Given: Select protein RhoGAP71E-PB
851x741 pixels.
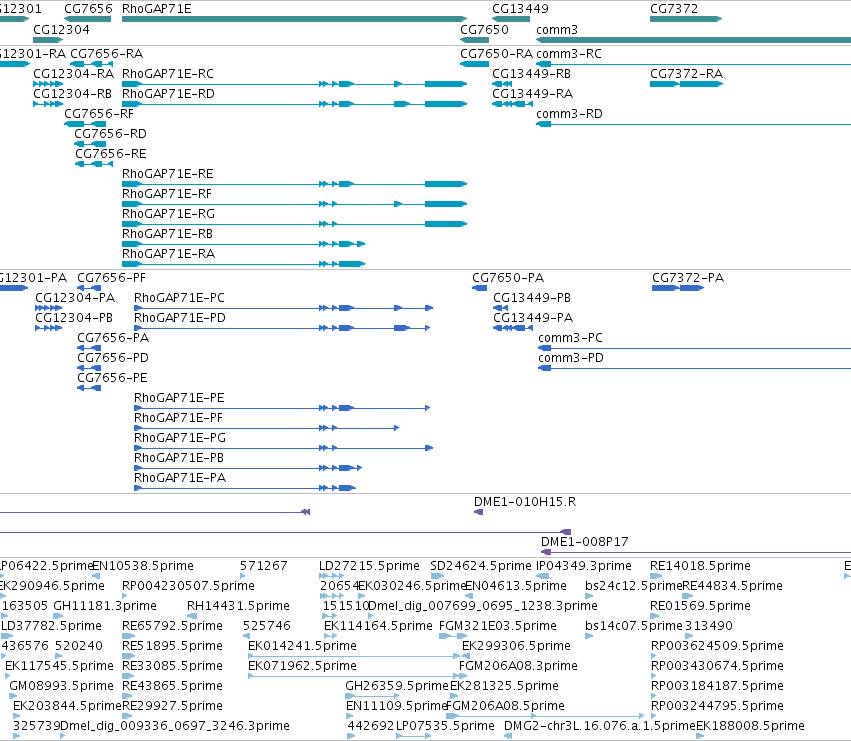Looking at the screenshot, I should click(x=248, y=468).
